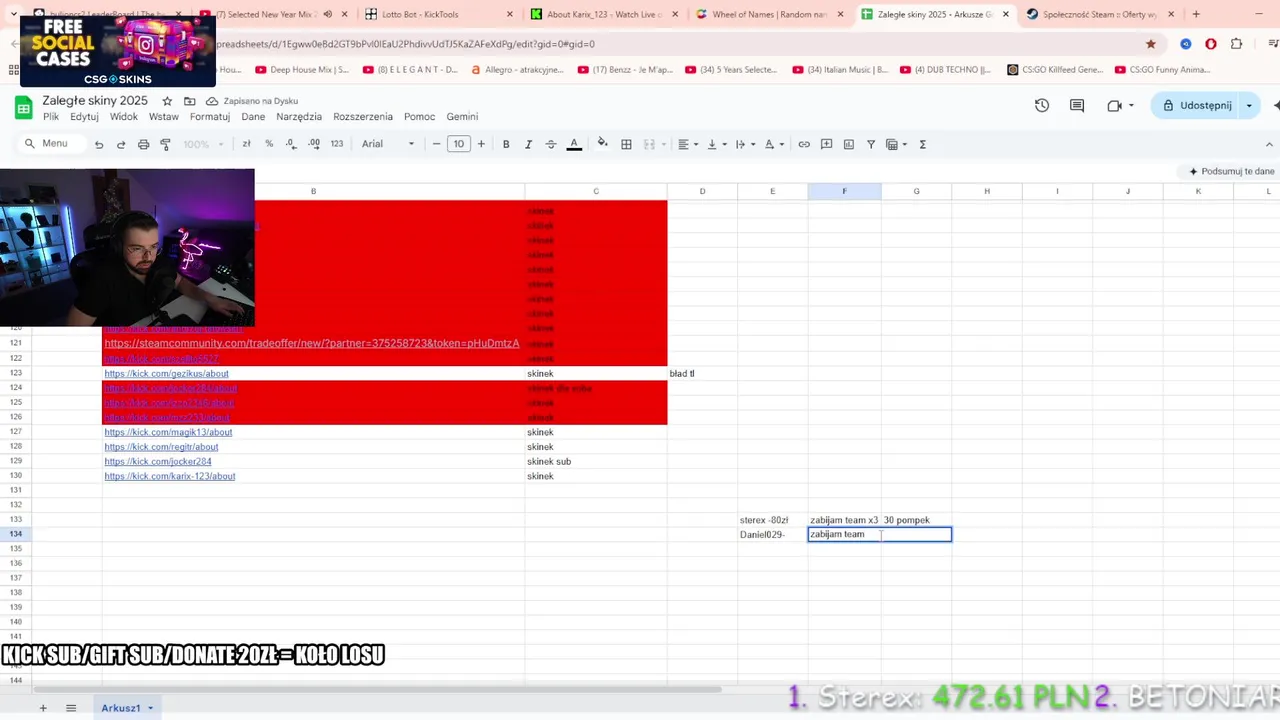1280x720 pixels.
Task: Select the paint format roller tool
Action: pos(165,144)
